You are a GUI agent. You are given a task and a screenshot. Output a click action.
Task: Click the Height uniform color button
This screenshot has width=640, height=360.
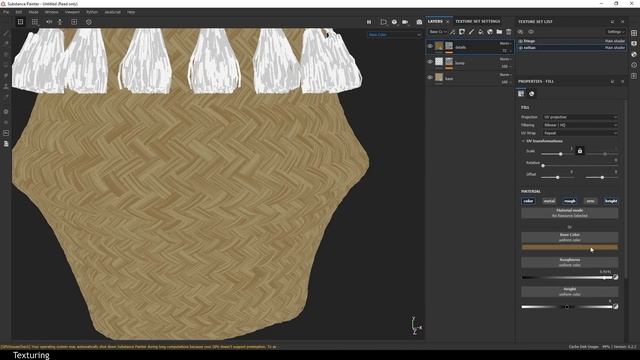570,291
